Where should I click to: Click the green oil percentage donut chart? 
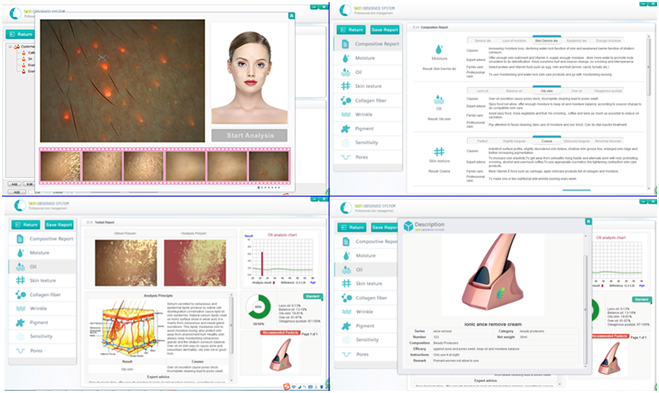pos(258,307)
